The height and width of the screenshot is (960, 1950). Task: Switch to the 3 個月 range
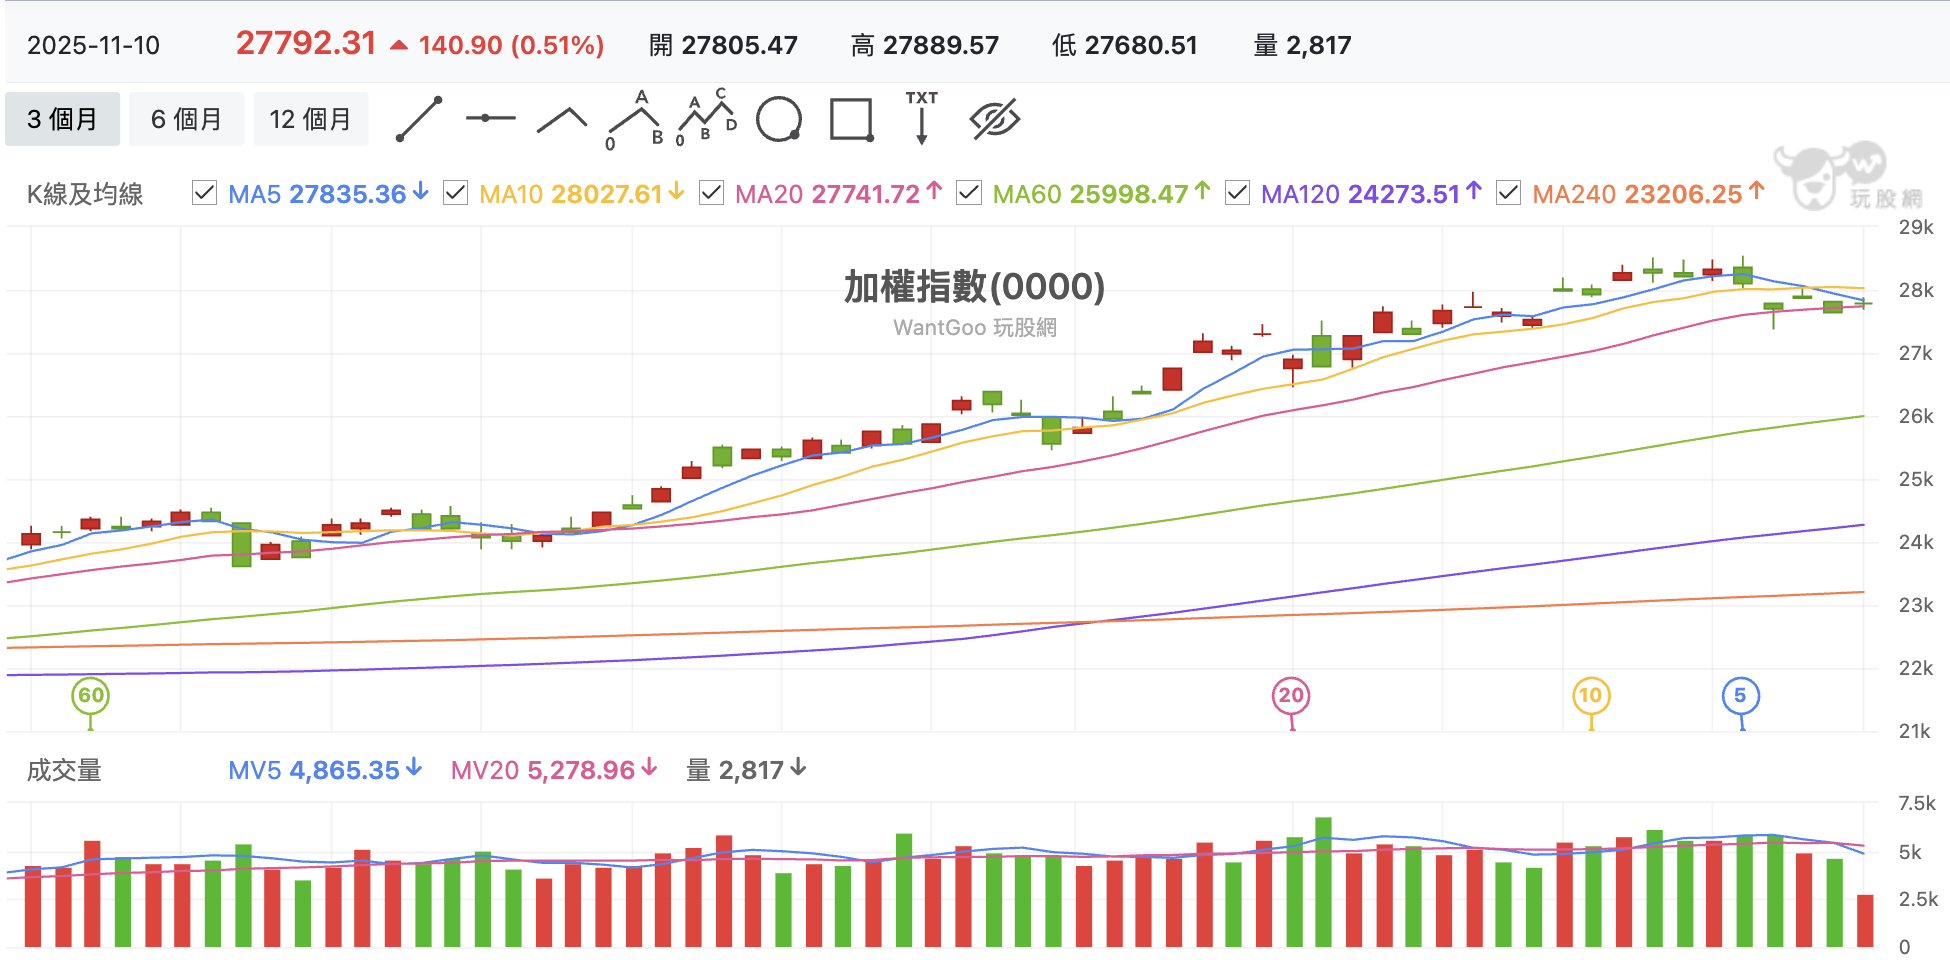pos(62,119)
